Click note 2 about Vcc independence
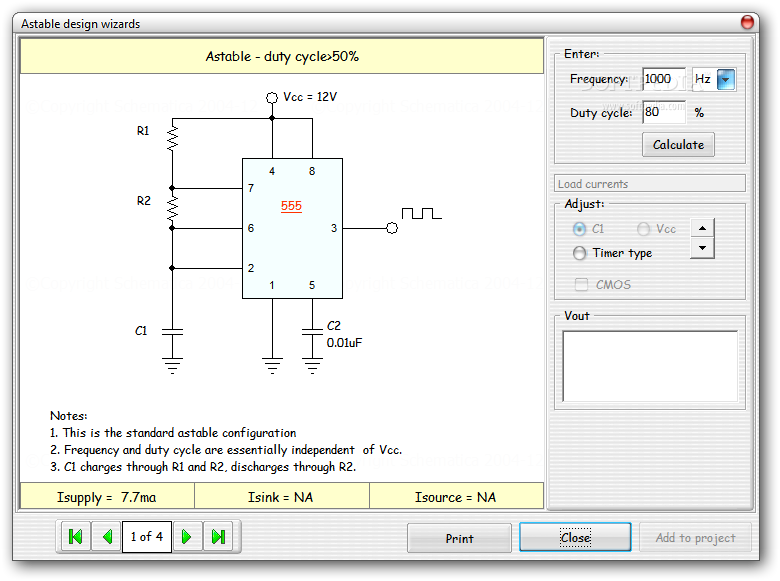The height and width of the screenshot is (581, 780). point(226,450)
